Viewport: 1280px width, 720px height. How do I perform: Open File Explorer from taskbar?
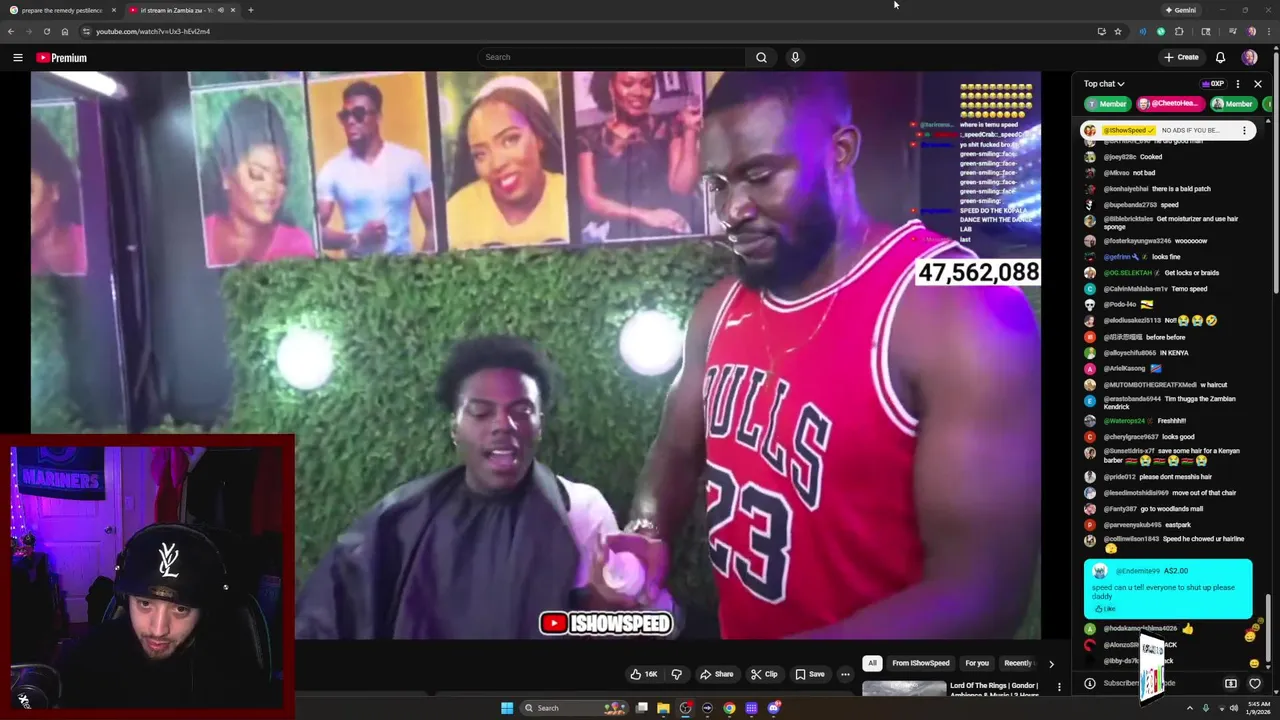tap(663, 708)
